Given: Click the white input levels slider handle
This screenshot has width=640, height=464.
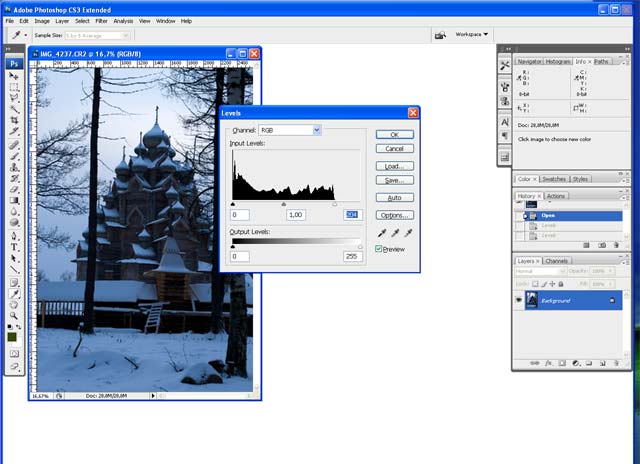Looking at the screenshot, I should [x=335, y=204].
